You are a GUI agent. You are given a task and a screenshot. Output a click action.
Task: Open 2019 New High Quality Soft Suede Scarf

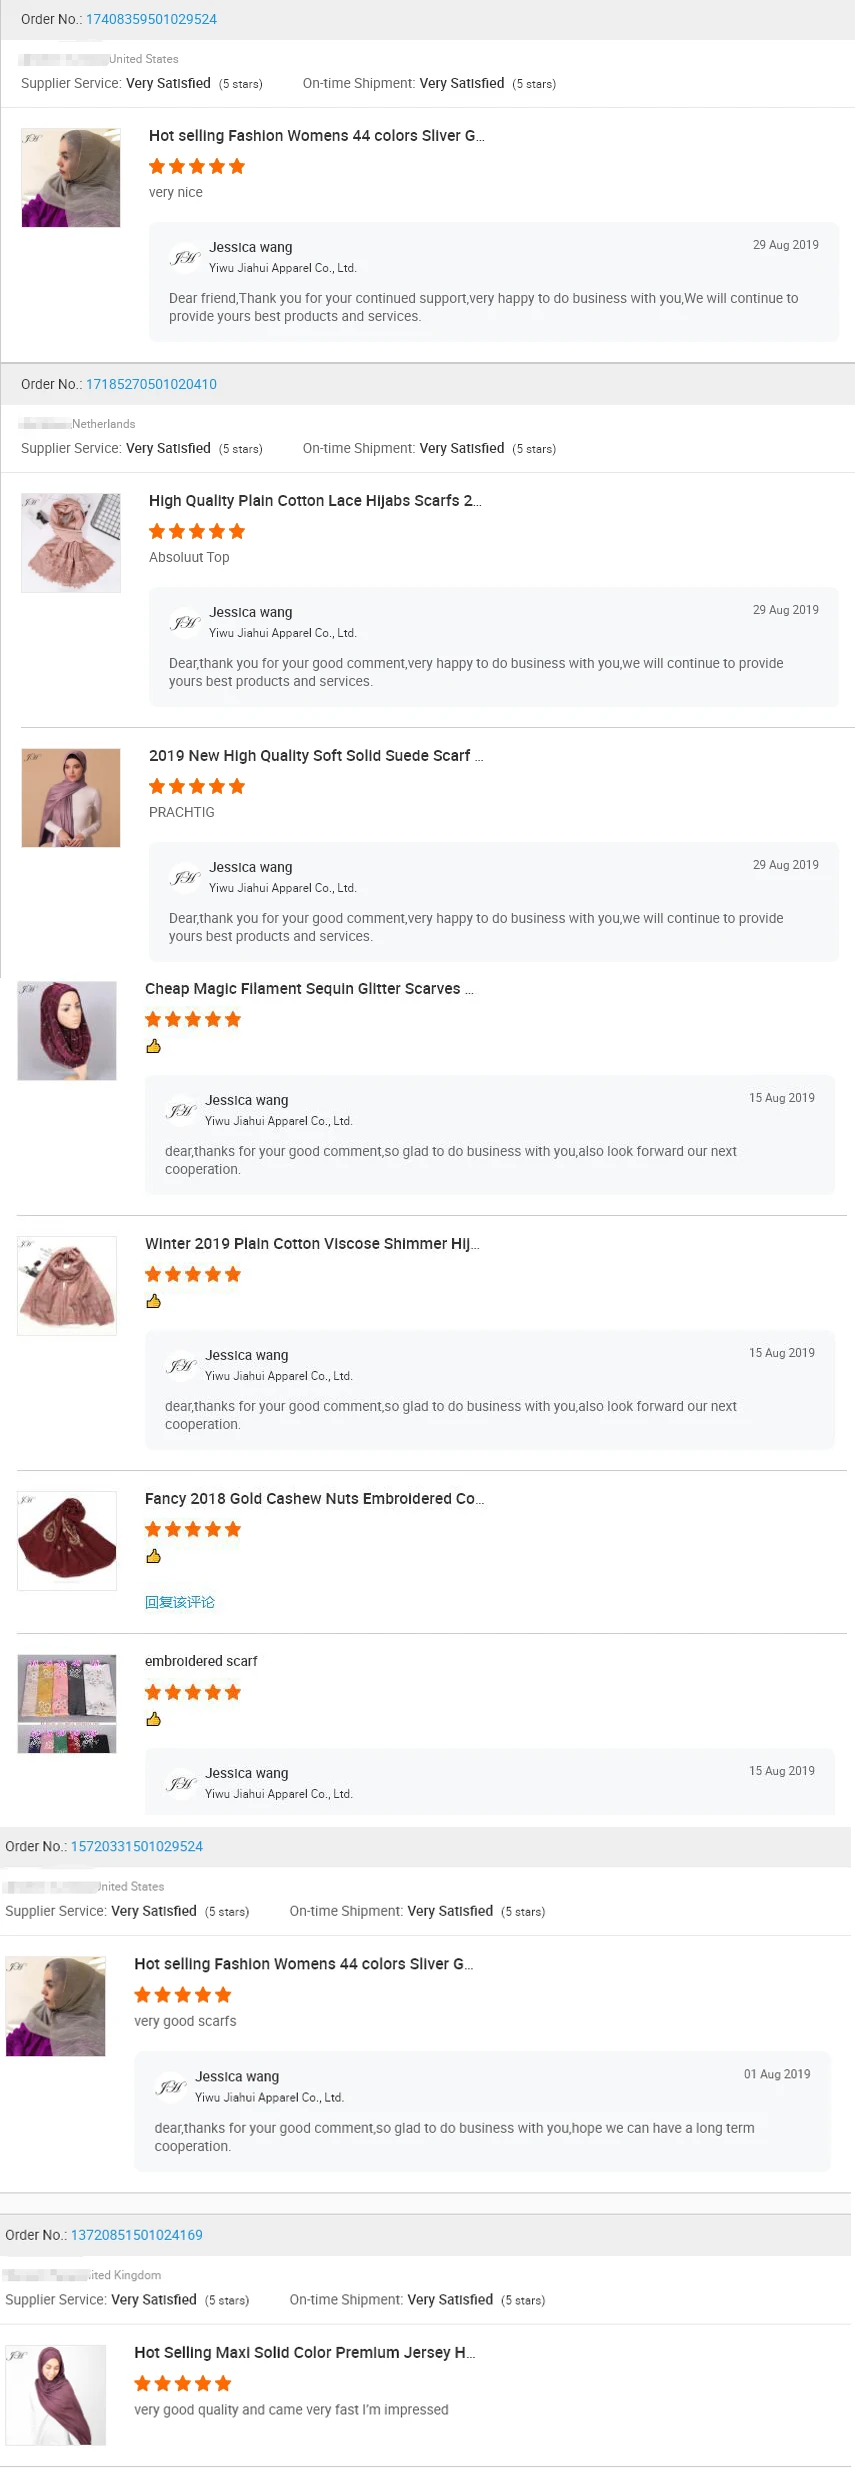point(315,756)
